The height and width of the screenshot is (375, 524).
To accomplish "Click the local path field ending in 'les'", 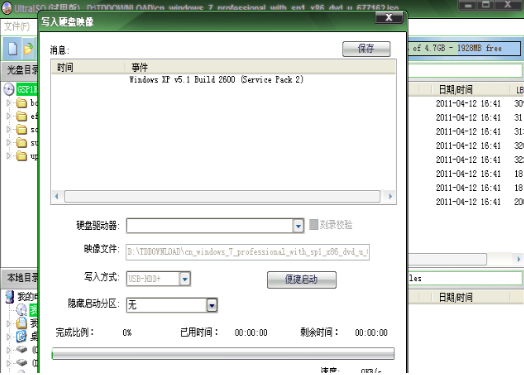I will tap(465, 278).
